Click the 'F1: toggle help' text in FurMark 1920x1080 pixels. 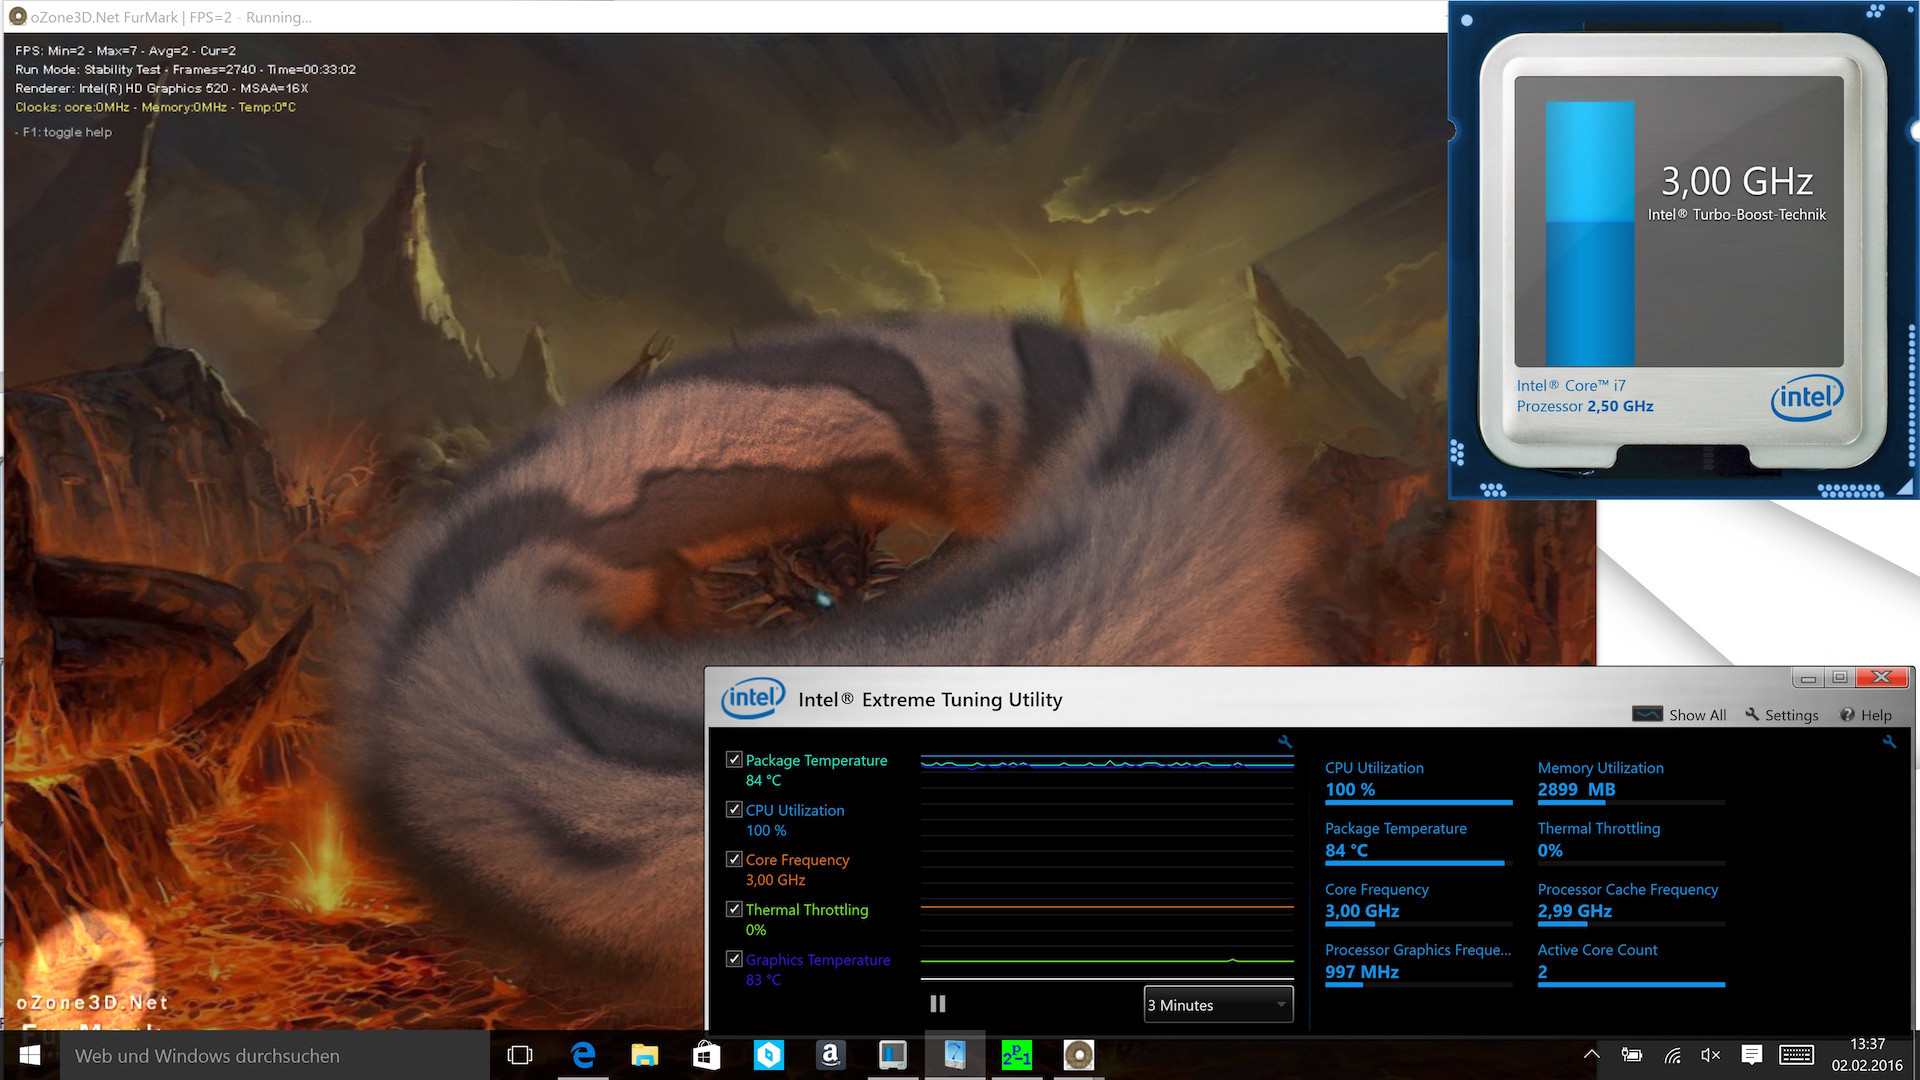[x=63, y=132]
